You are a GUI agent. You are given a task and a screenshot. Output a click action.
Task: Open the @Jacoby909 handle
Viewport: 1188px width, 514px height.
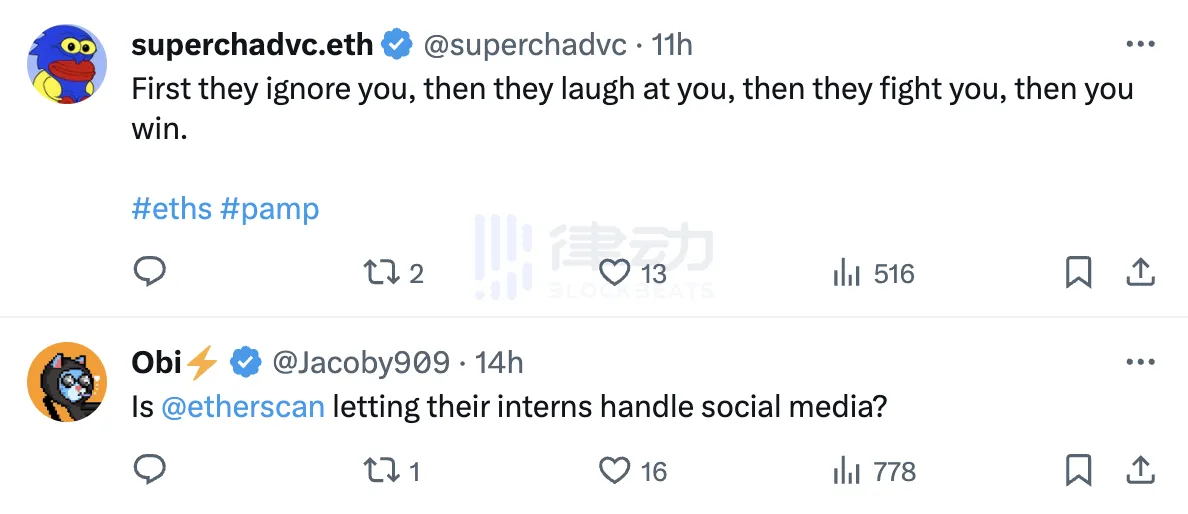(361, 362)
